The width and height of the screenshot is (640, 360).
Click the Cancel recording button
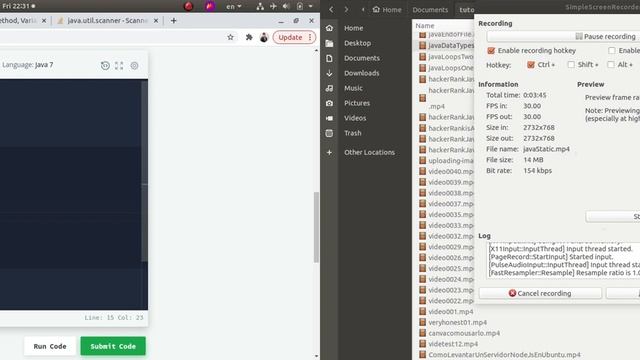(540, 293)
